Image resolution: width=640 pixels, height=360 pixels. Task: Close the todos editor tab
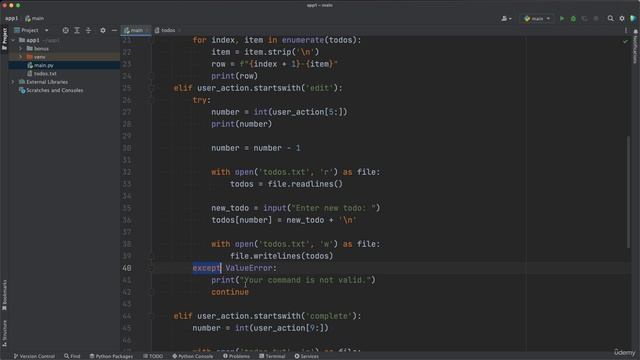tap(180, 30)
